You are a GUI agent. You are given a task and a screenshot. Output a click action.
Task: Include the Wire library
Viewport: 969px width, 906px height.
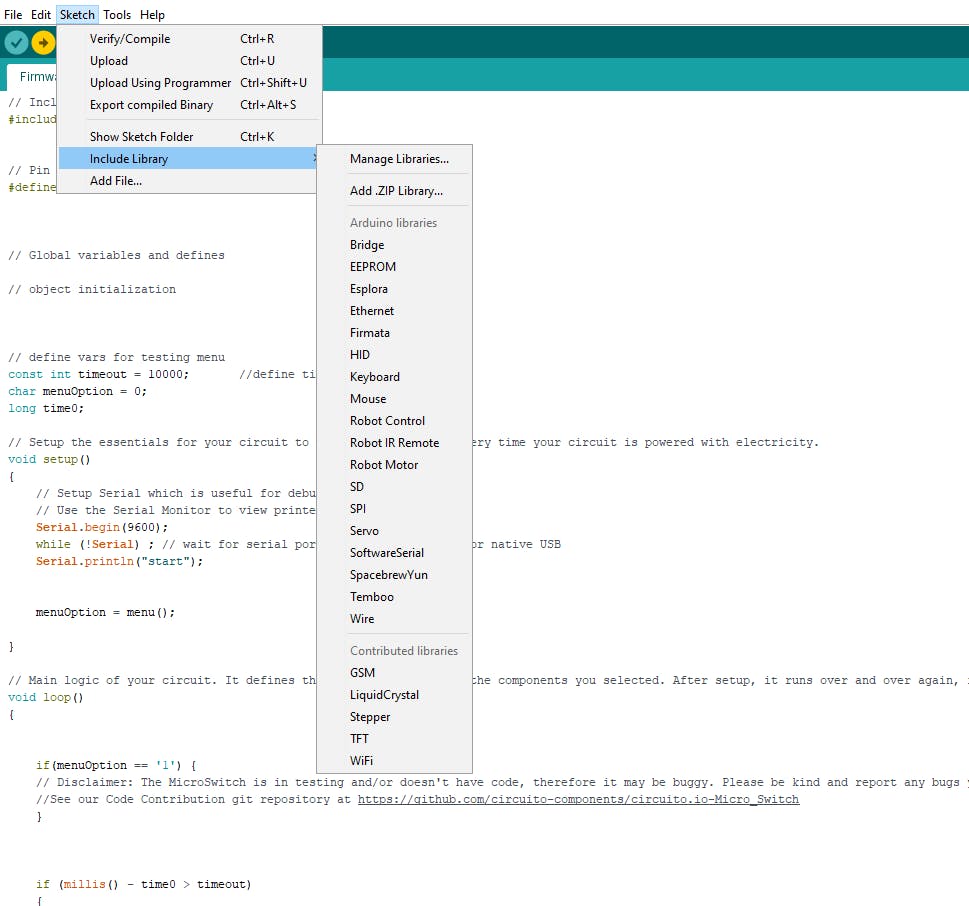click(362, 619)
